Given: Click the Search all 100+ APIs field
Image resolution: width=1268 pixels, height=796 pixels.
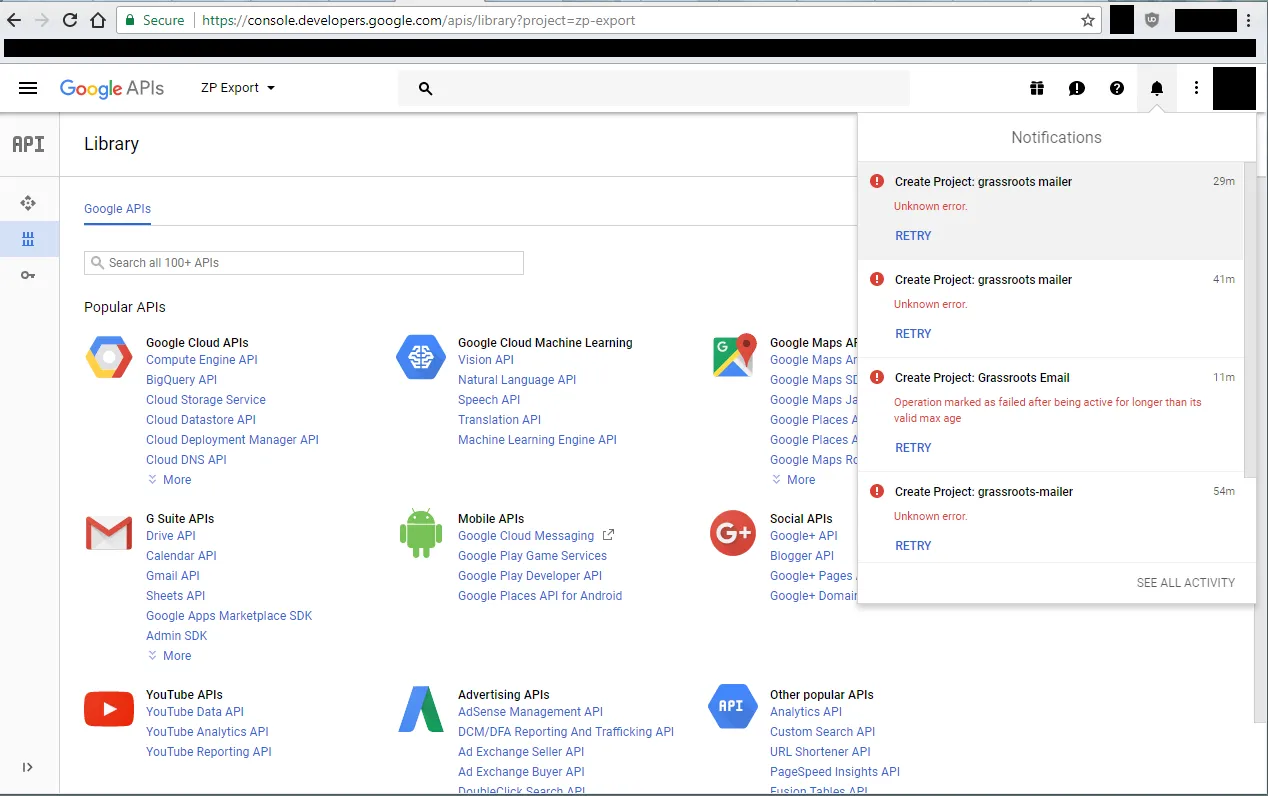Looking at the screenshot, I should [x=304, y=263].
